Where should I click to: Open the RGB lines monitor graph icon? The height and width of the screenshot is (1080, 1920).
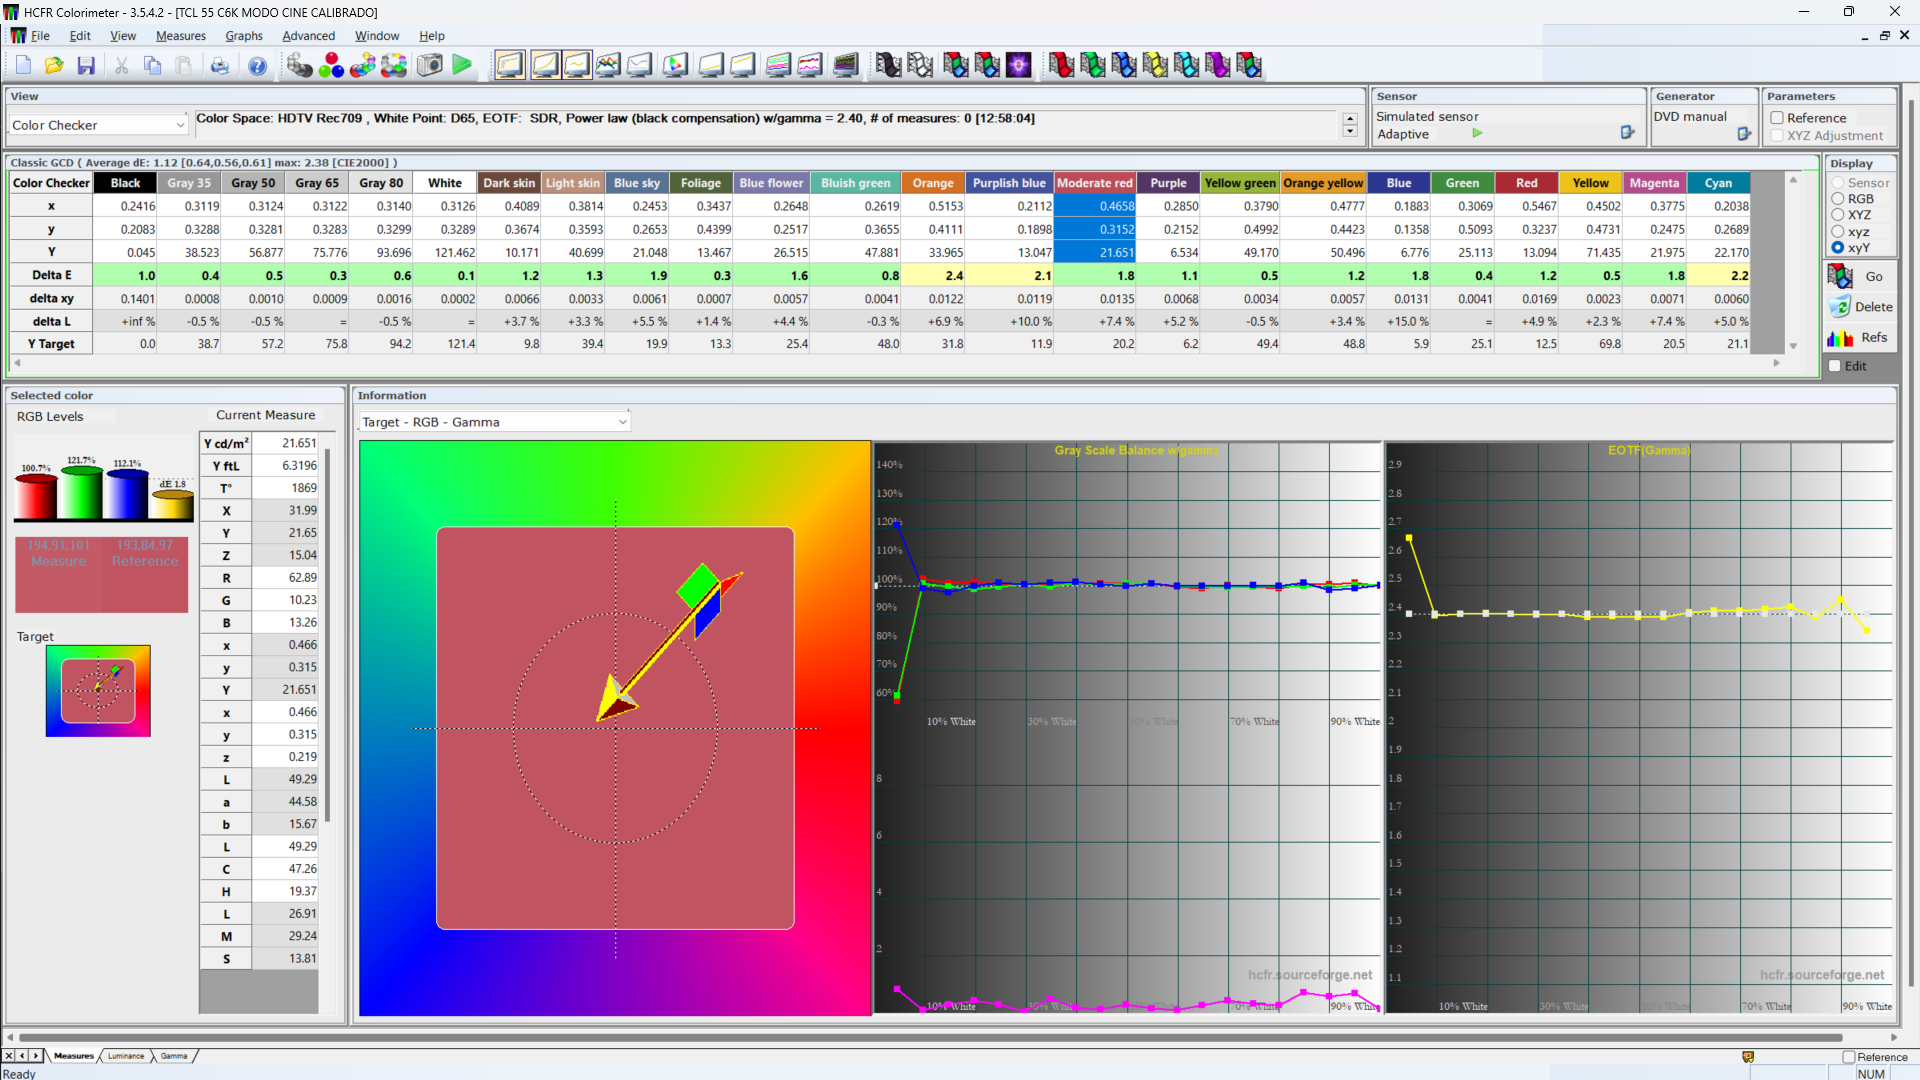click(x=608, y=66)
